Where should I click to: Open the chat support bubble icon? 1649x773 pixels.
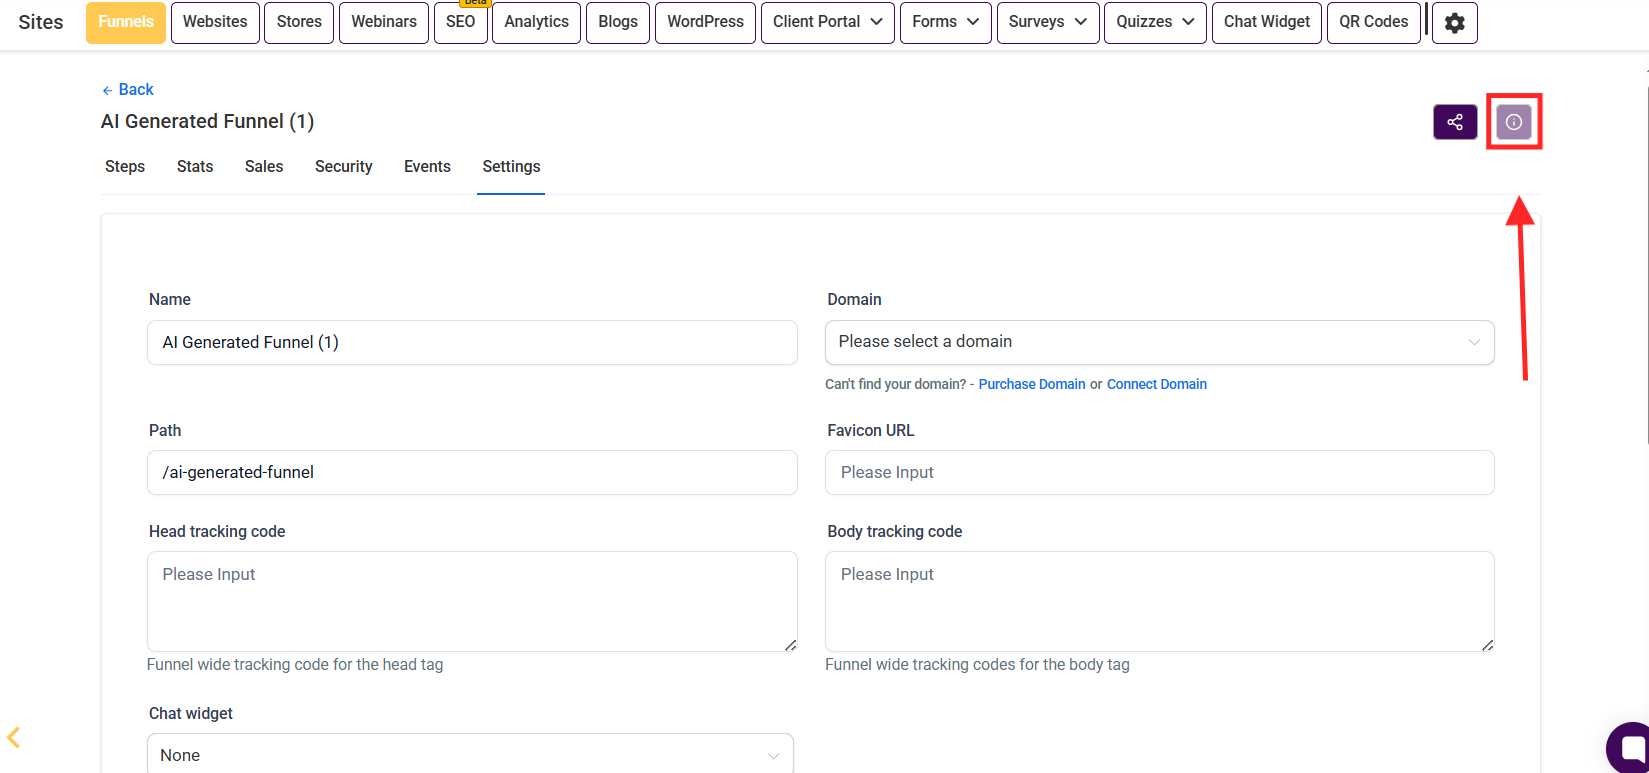(x=1631, y=748)
